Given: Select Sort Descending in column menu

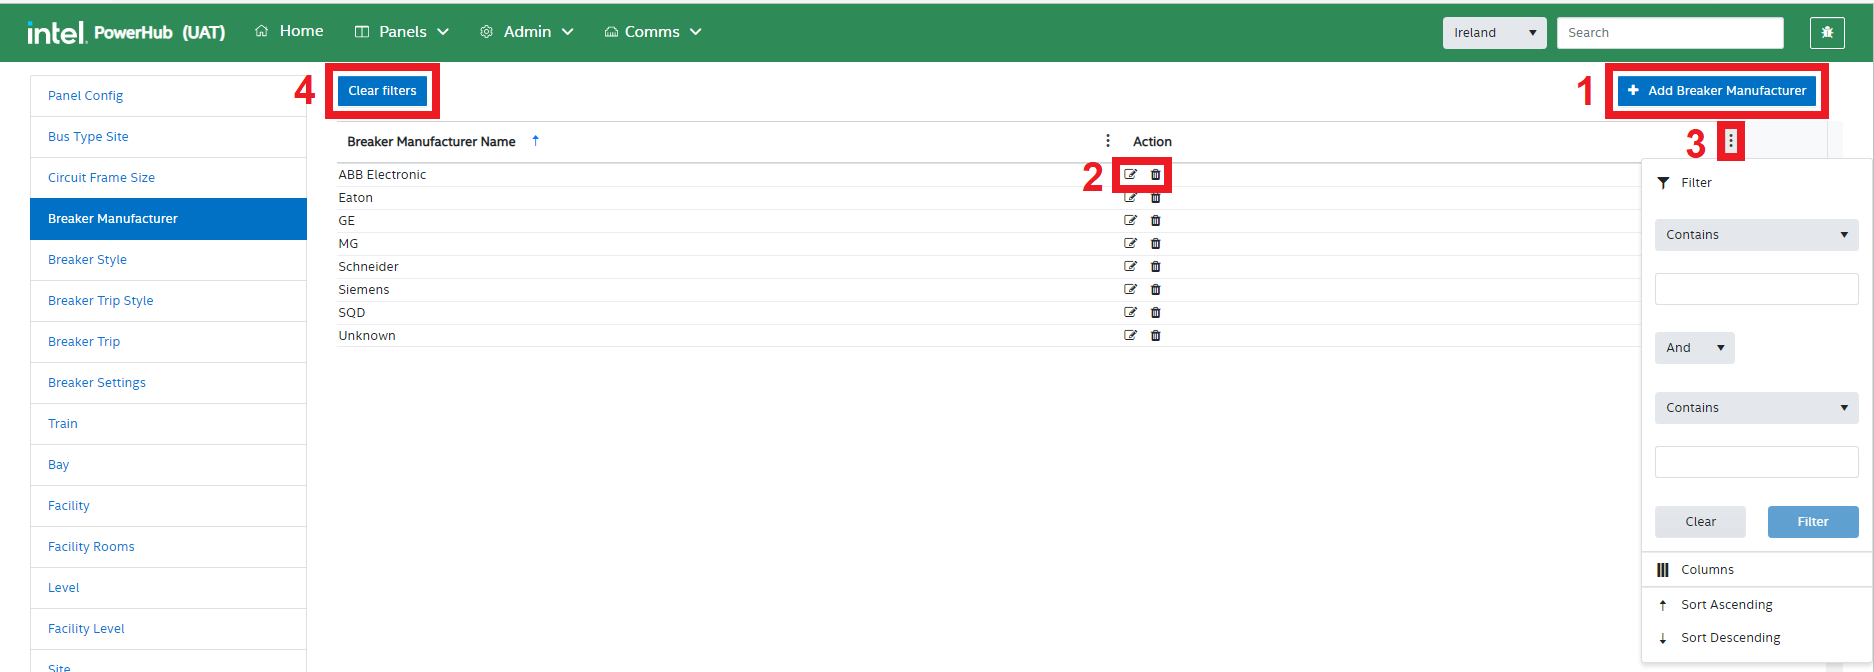Looking at the screenshot, I should pos(1730,638).
